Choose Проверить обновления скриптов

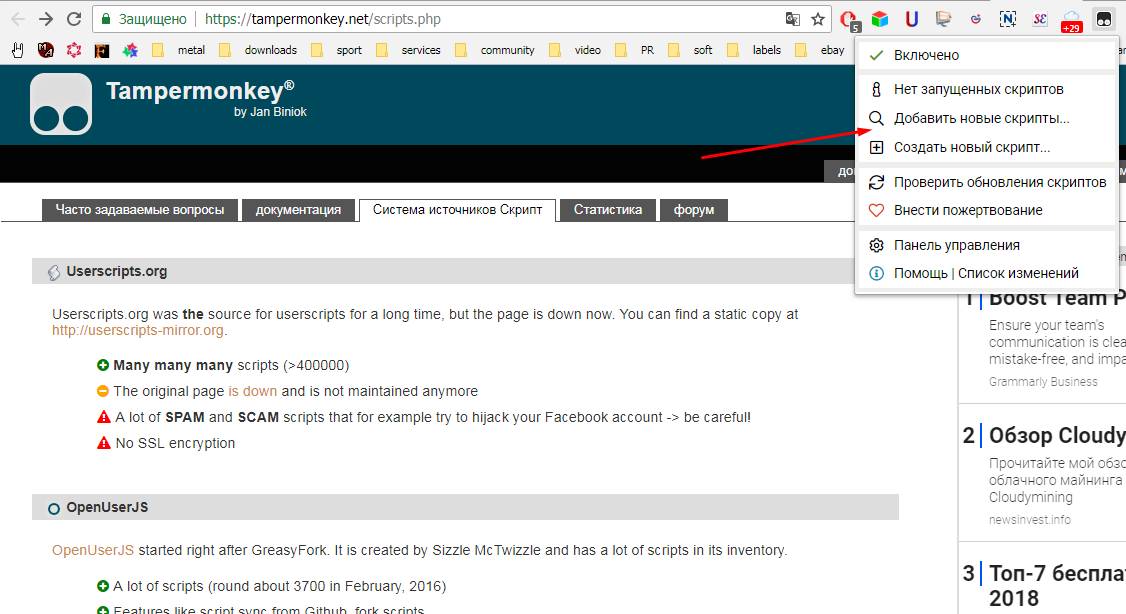coord(987,182)
